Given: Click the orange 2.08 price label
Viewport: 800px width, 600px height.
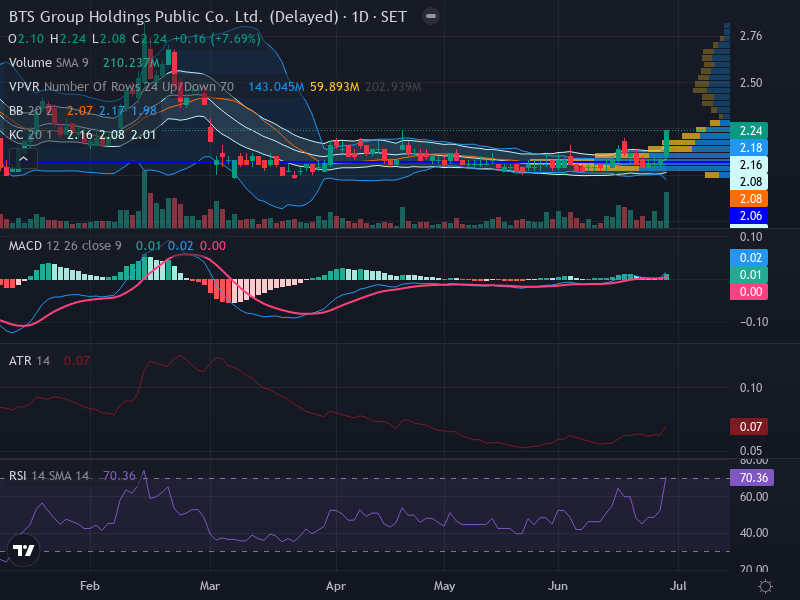Looking at the screenshot, I should click(749, 198).
